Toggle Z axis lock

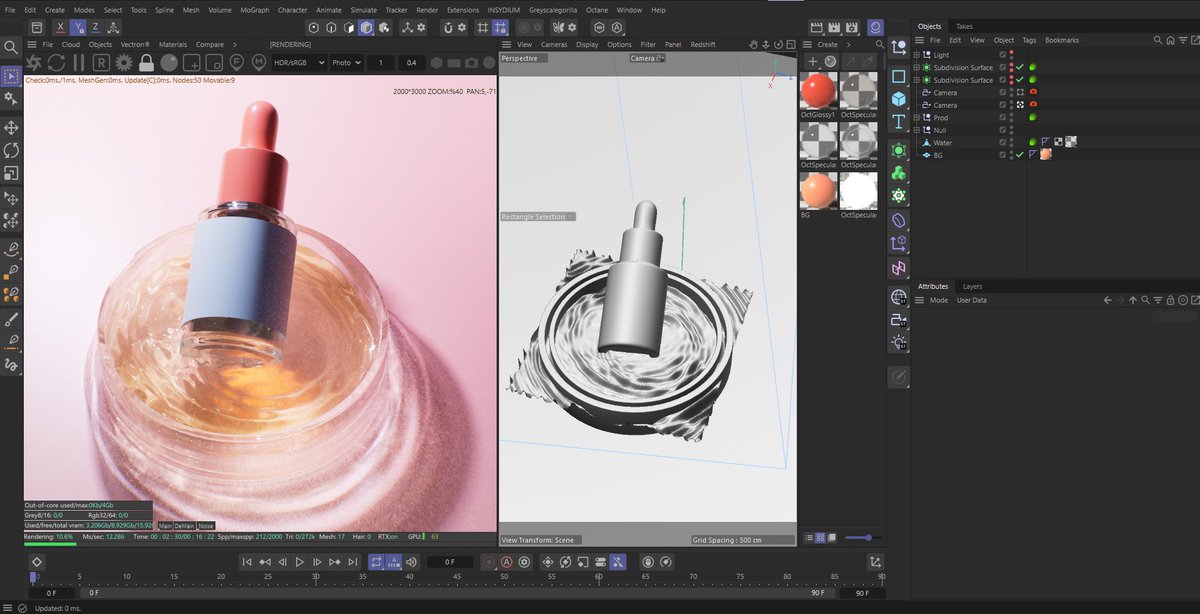click(95, 28)
